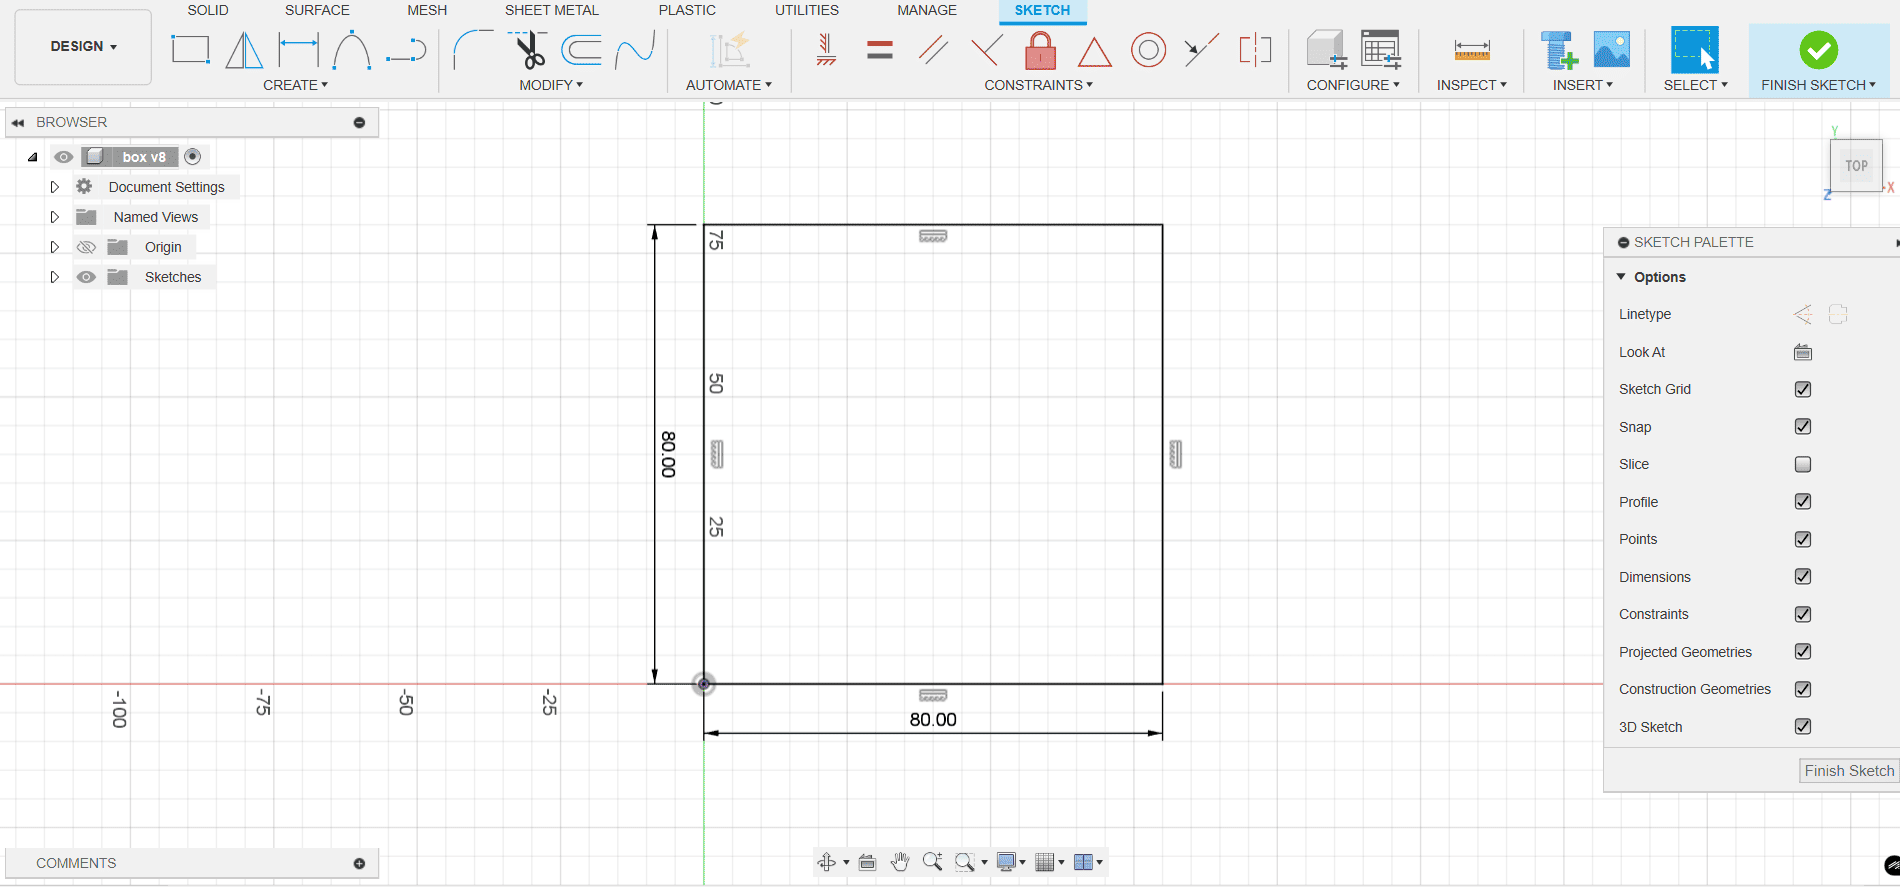Open the CREATE dropdown menu
Screen dimensions: 1900x887
[295, 85]
